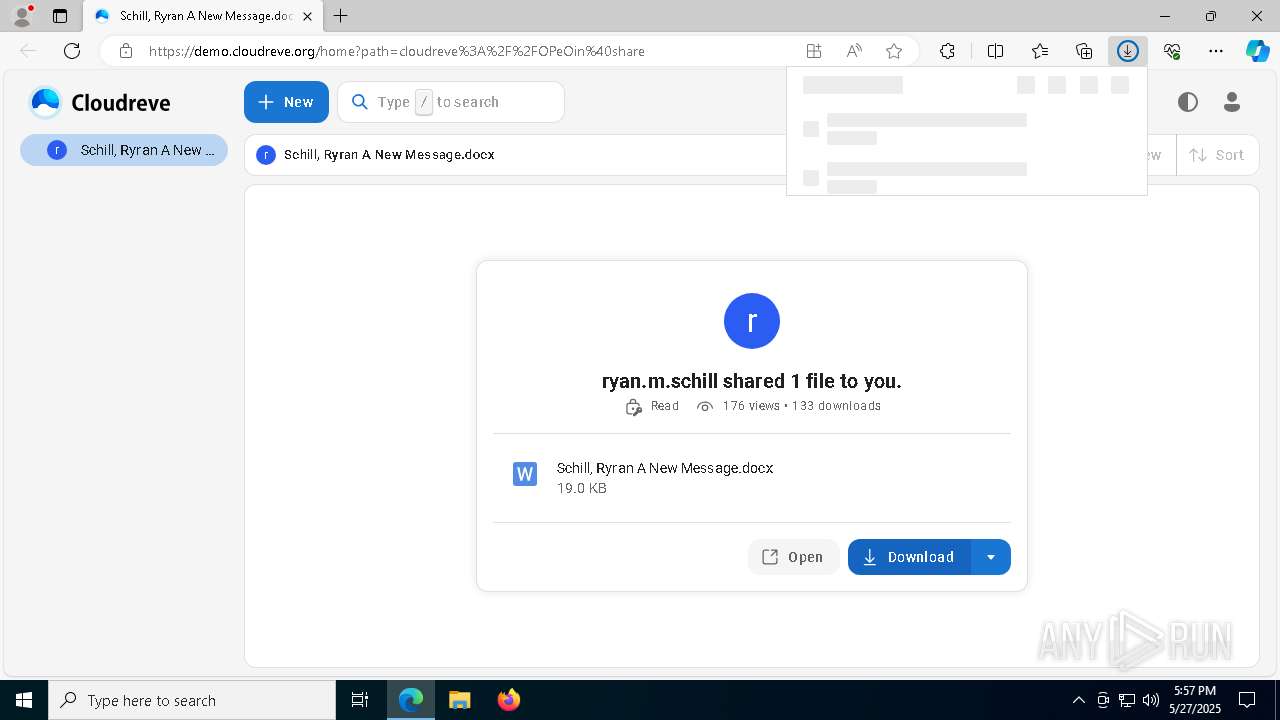The height and width of the screenshot is (720, 1280).
Task: Click the blue New button
Action: (x=286, y=102)
